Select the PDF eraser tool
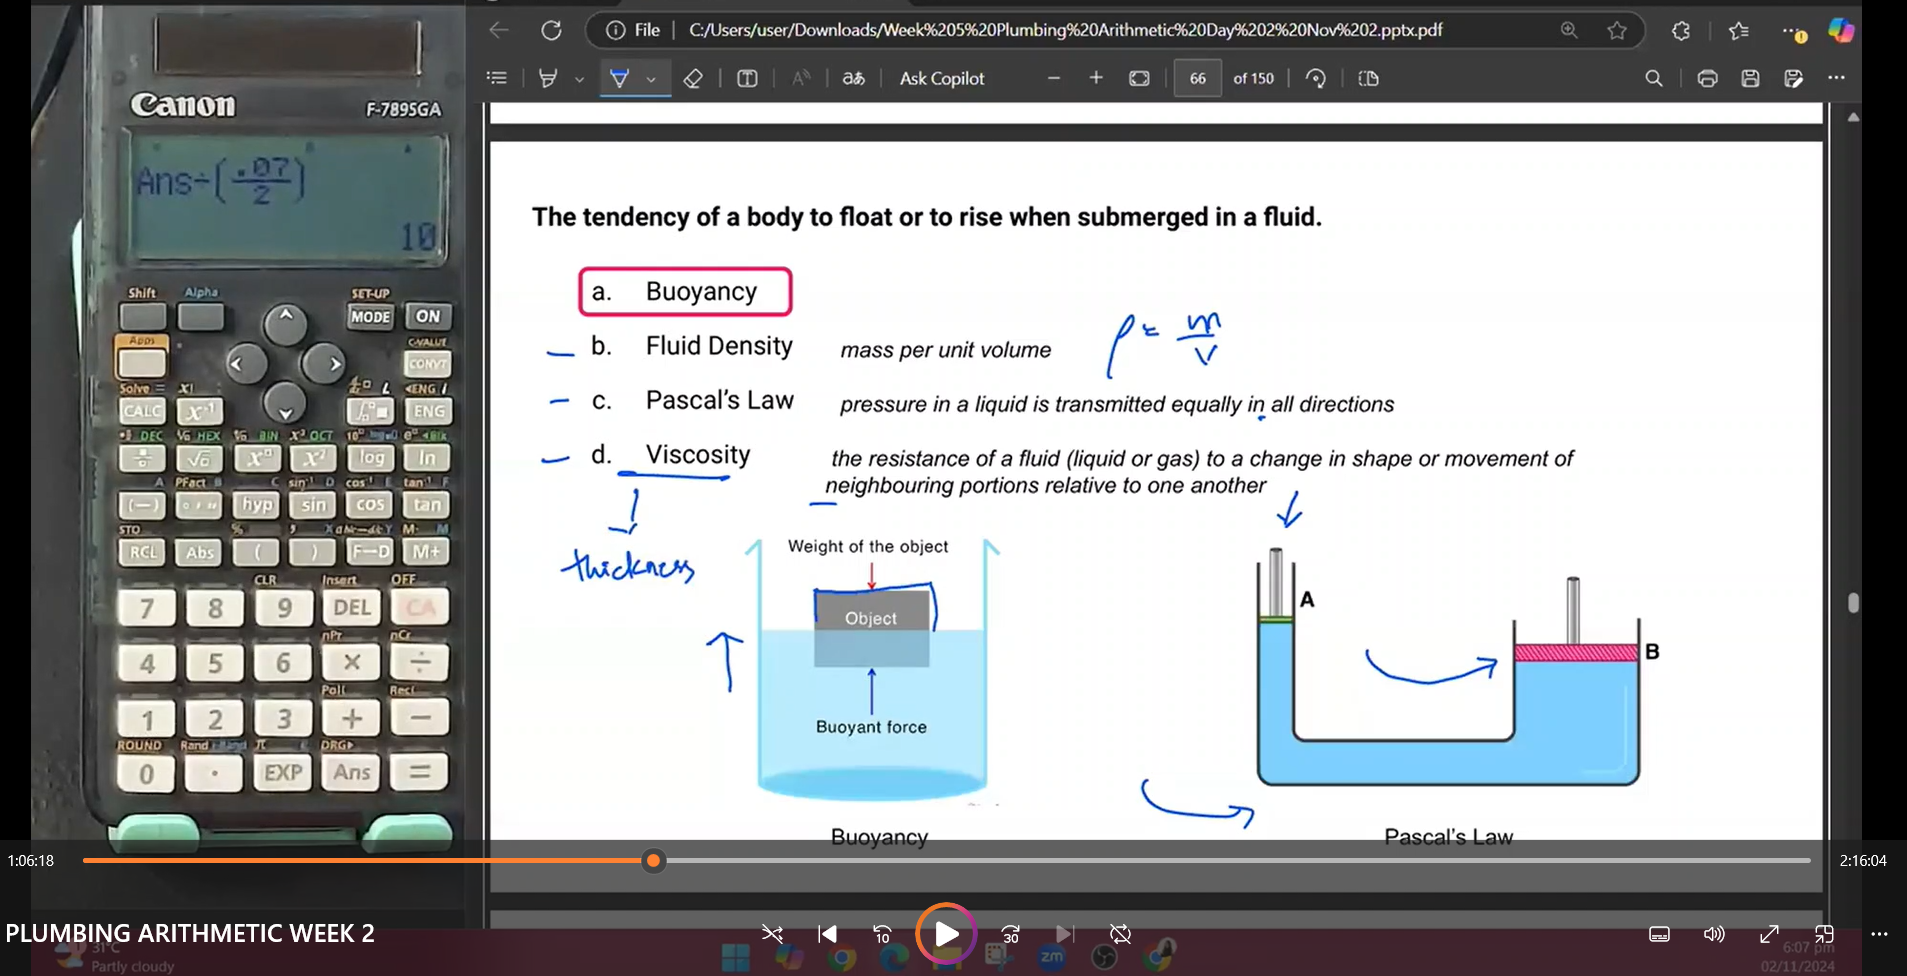This screenshot has width=1907, height=976. click(693, 78)
